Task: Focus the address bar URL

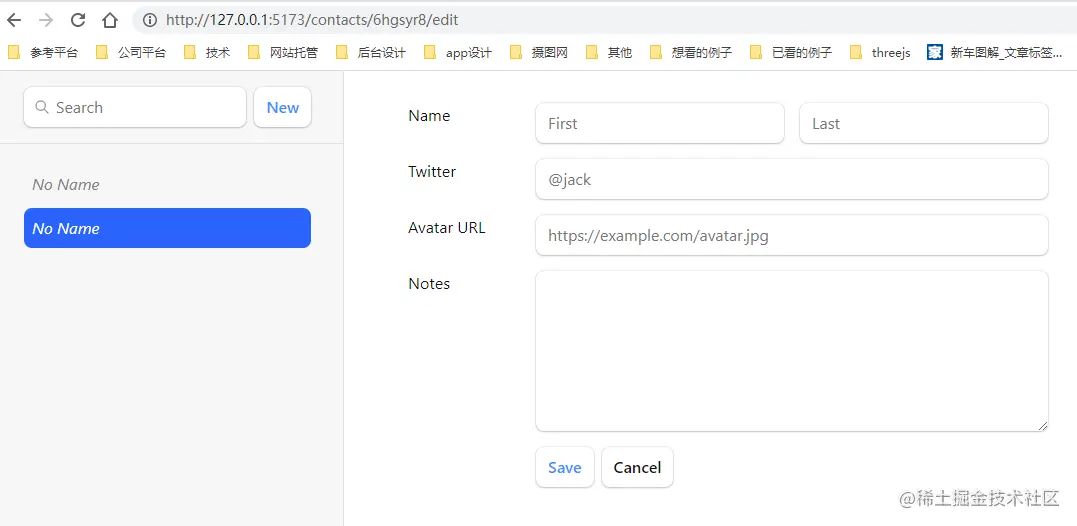Action: pyautogui.click(x=312, y=20)
